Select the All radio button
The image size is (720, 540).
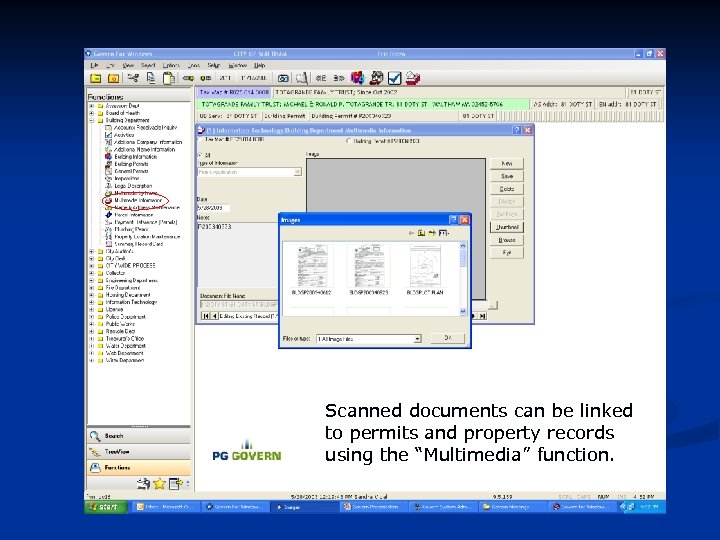point(201,155)
